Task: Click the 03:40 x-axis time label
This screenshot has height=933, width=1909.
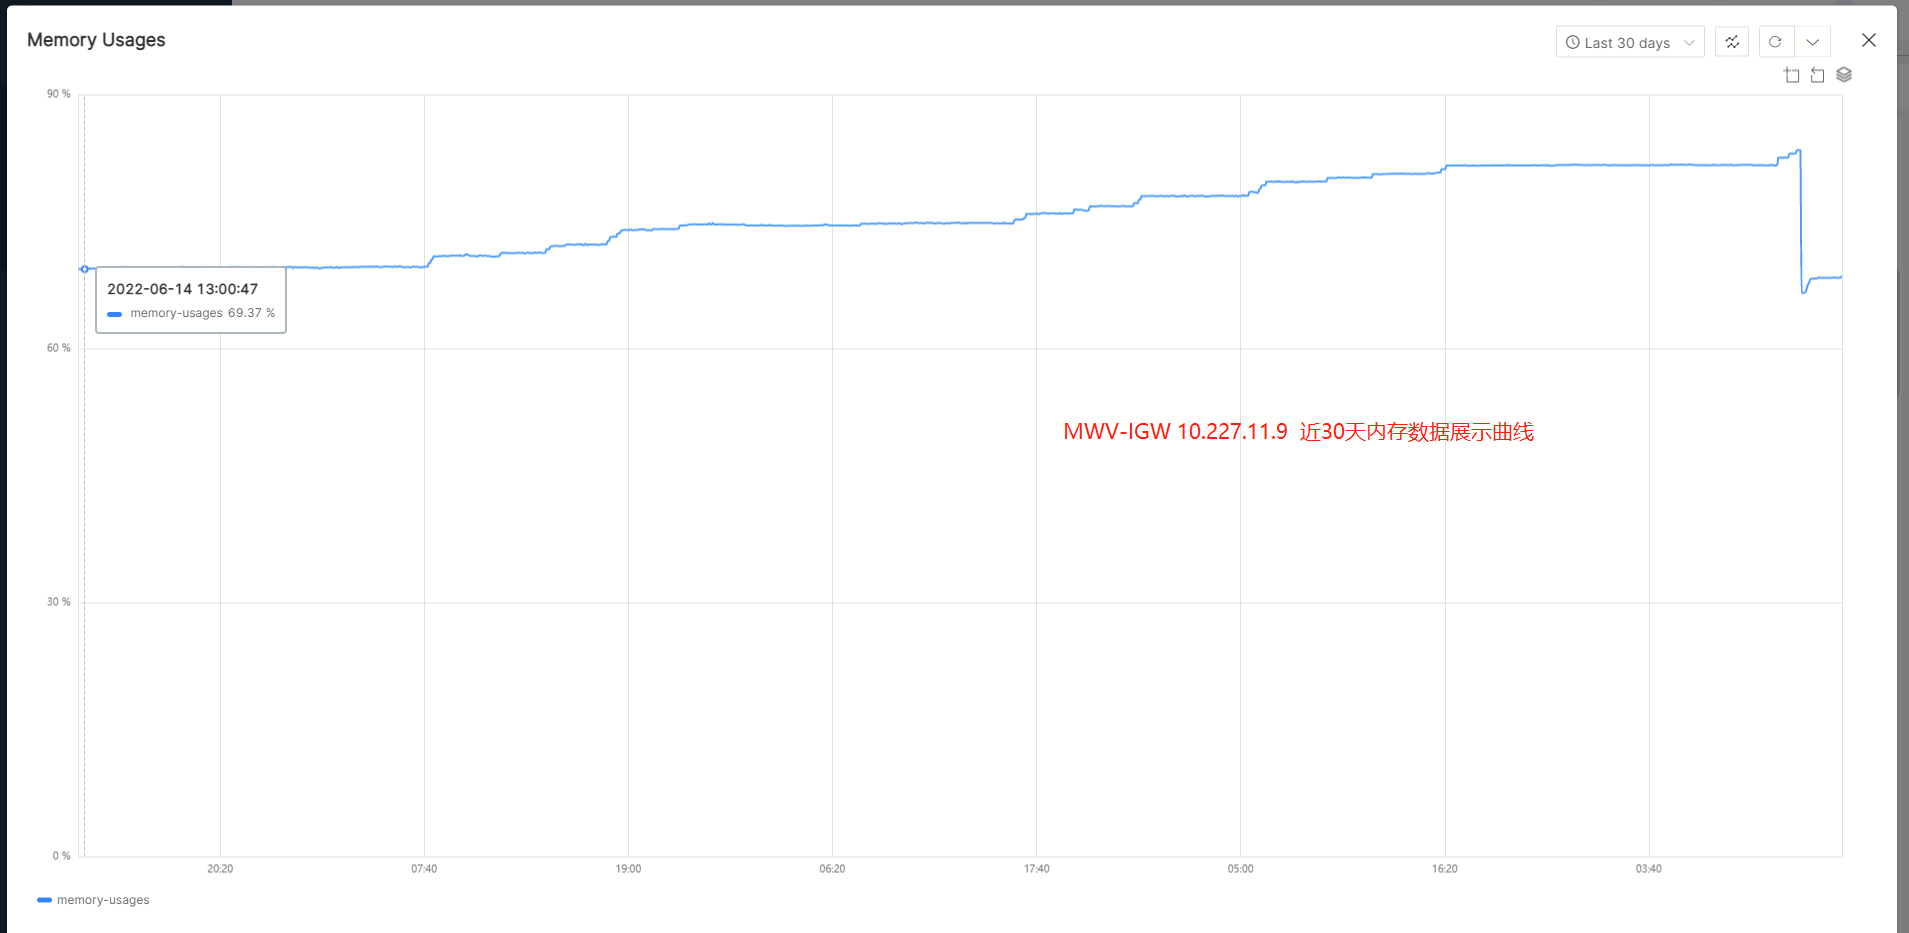Action: [x=1648, y=869]
